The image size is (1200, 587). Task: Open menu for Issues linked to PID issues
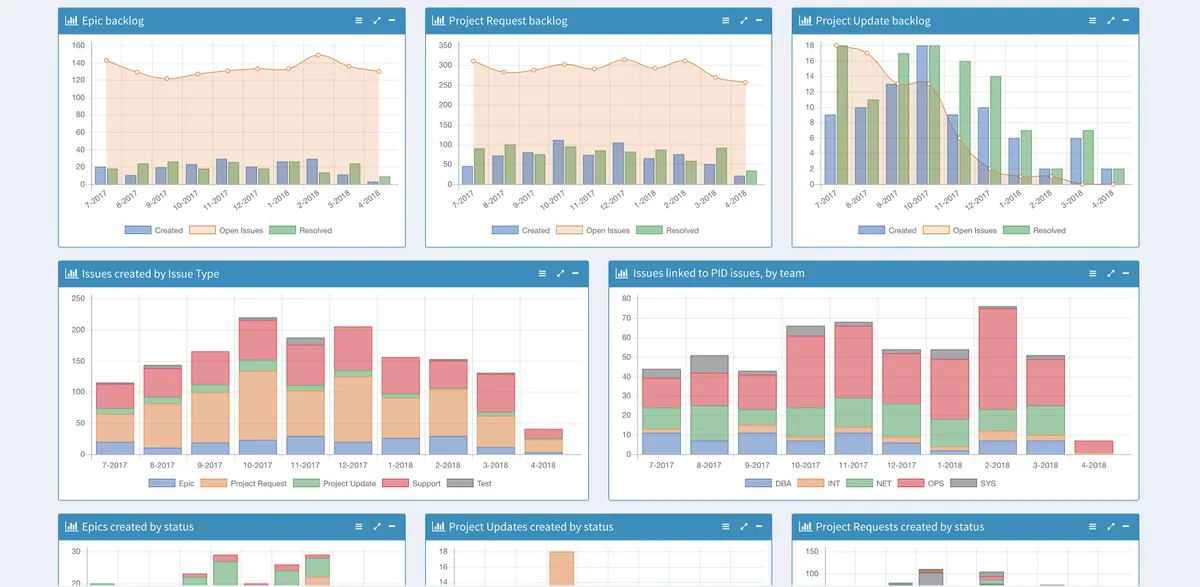(1094, 273)
